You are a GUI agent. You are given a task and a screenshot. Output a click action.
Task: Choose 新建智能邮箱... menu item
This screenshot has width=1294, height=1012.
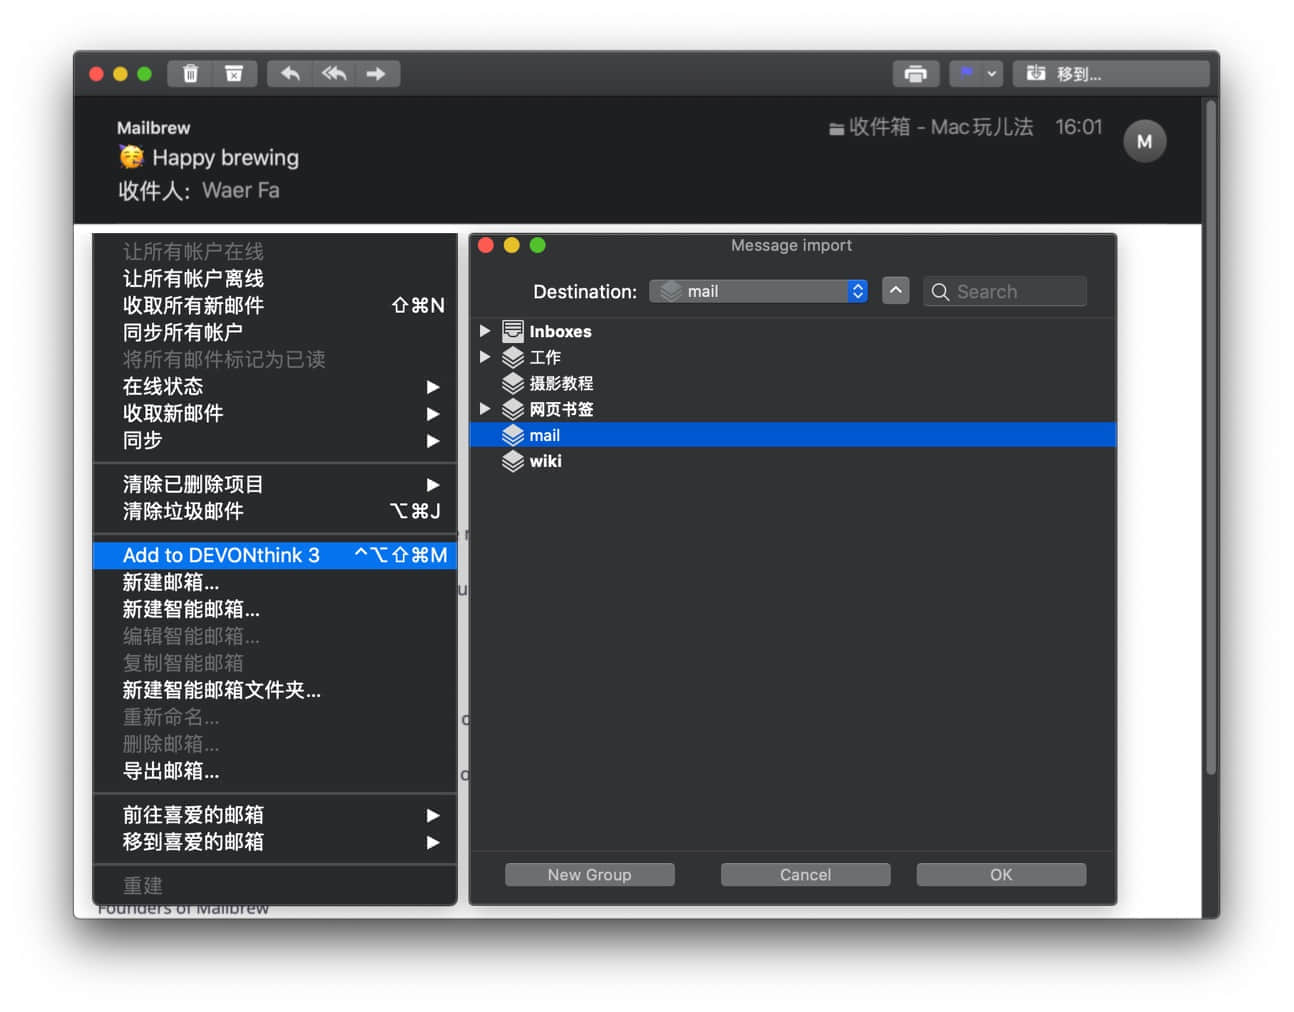(x=275, y=610)
